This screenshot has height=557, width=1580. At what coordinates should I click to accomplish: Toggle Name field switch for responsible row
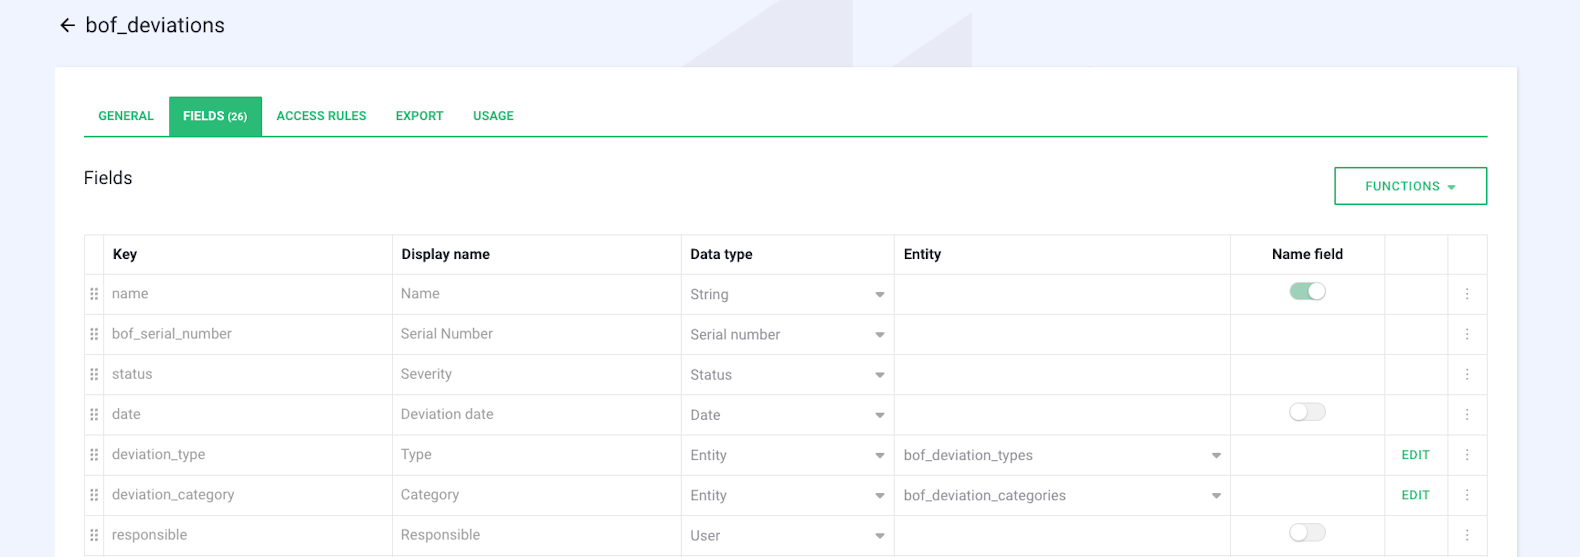tap(1307, 533)
